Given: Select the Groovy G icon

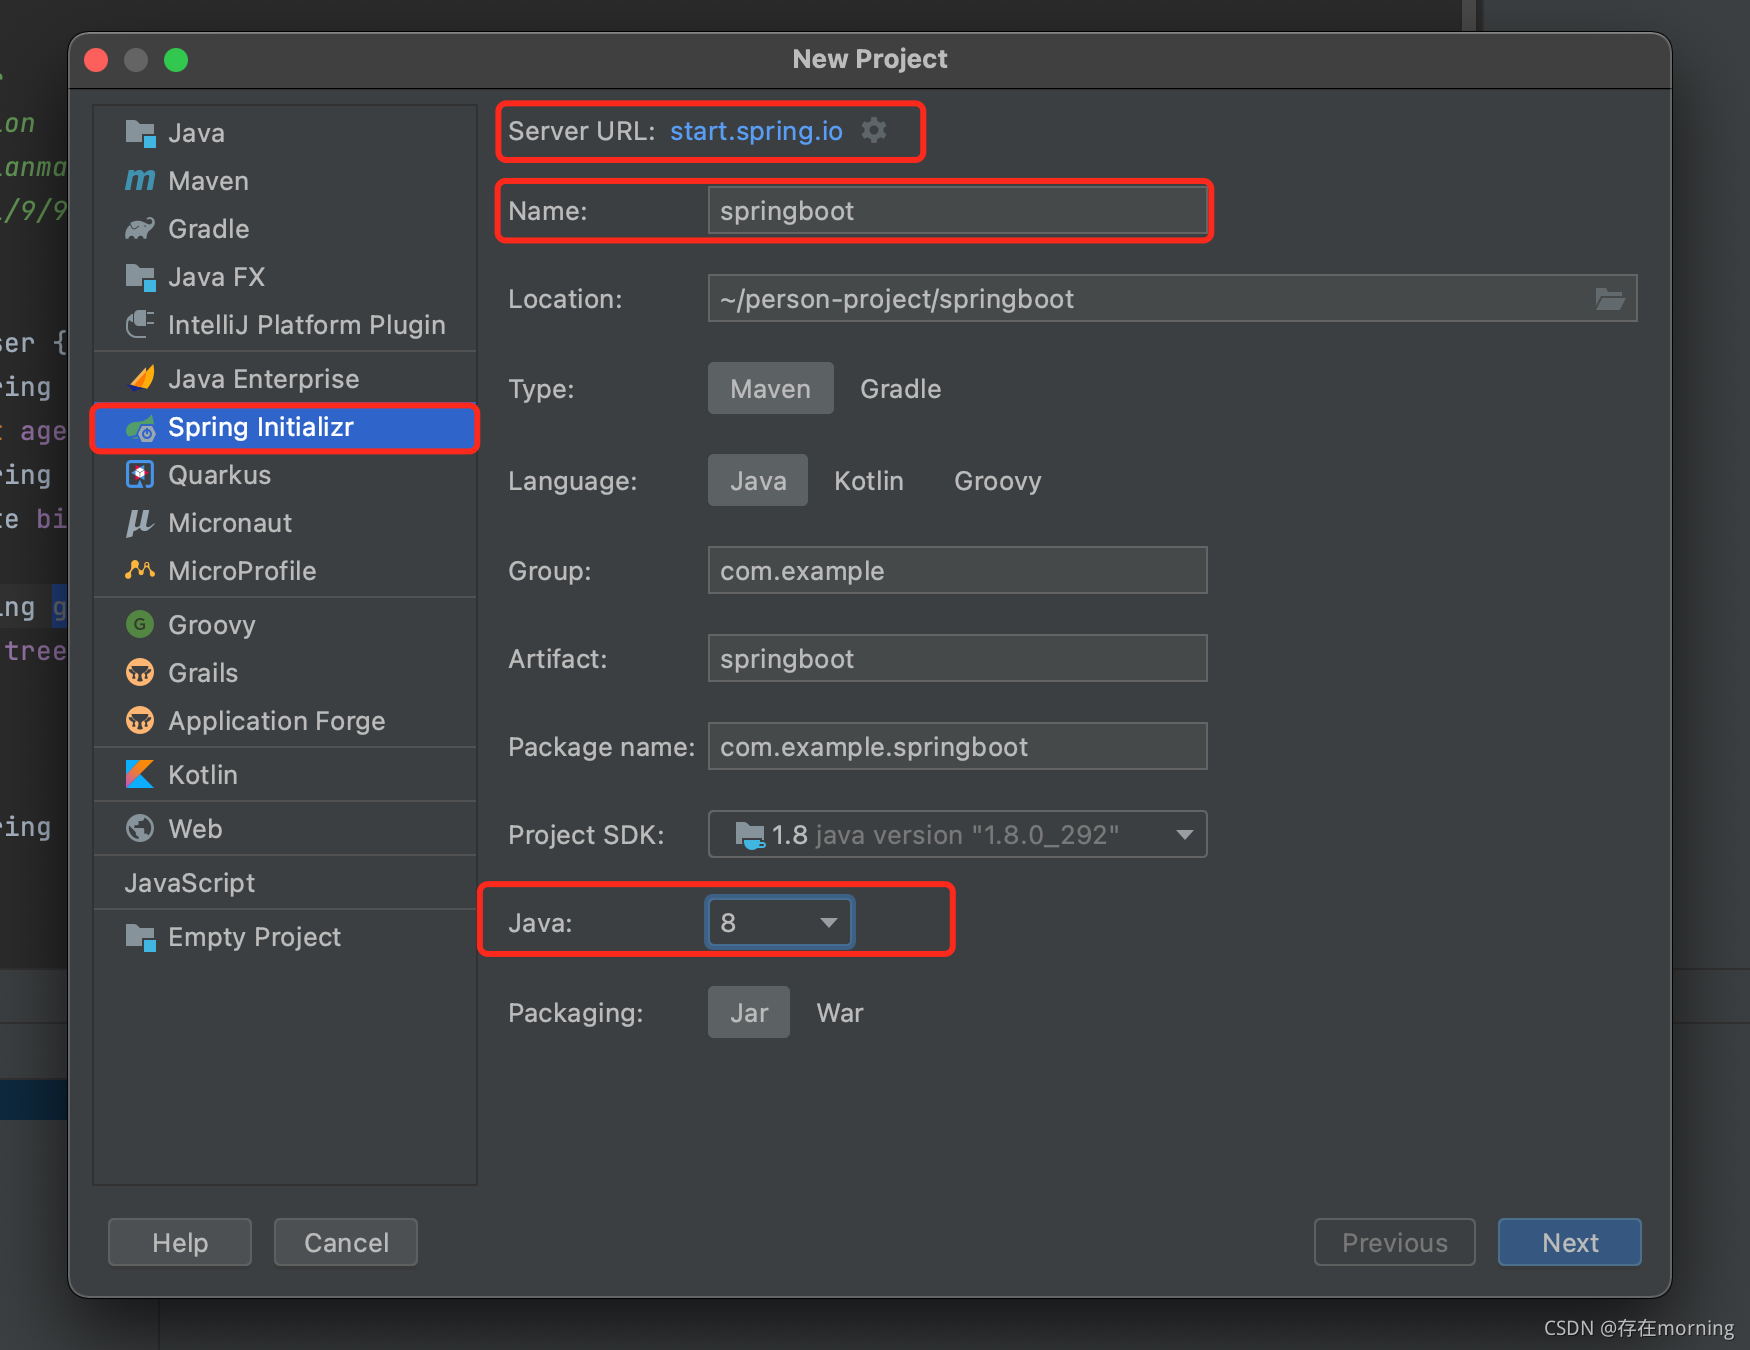Looking at the screenshot, I should (140, 625).
